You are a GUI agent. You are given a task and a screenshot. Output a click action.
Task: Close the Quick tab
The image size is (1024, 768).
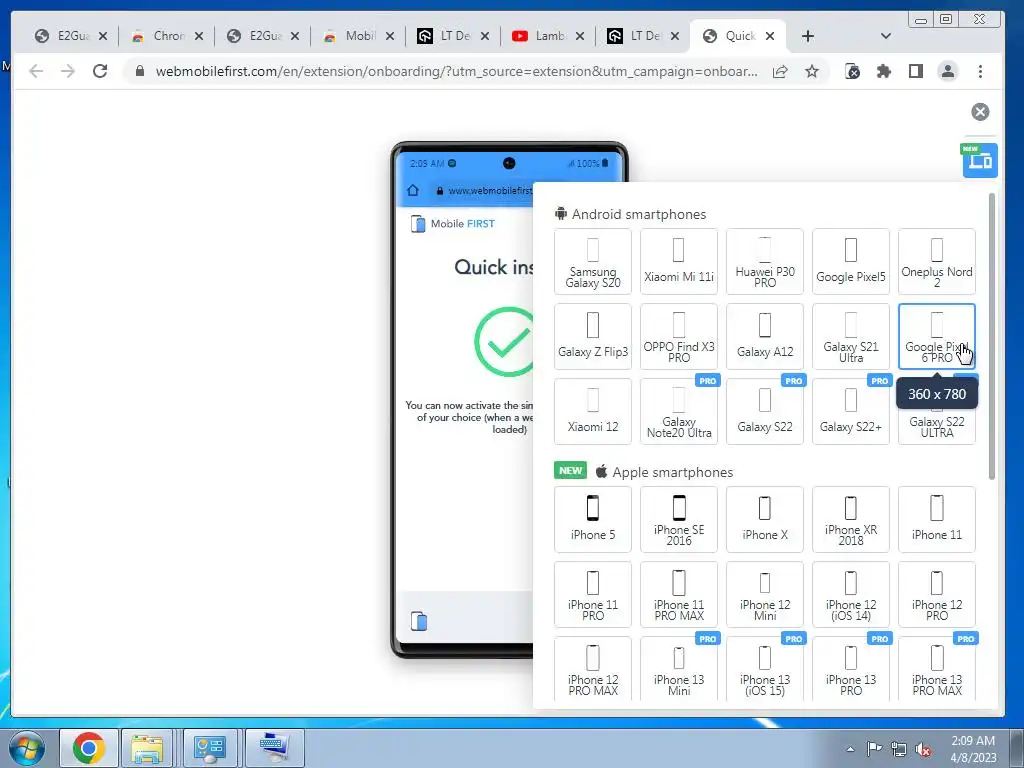tap(770, 36)
